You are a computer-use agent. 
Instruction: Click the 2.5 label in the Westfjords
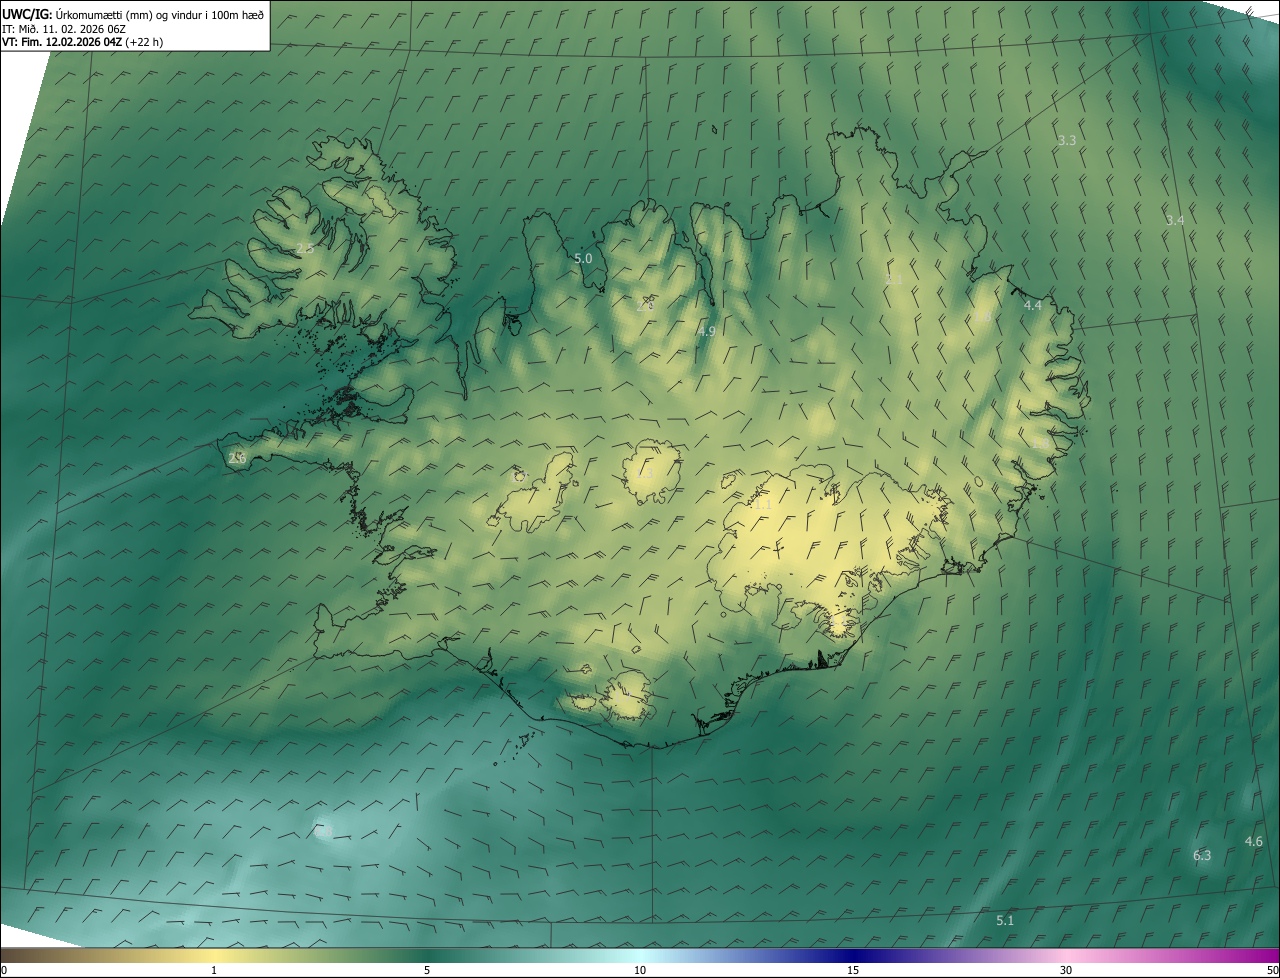click(305, 248)
